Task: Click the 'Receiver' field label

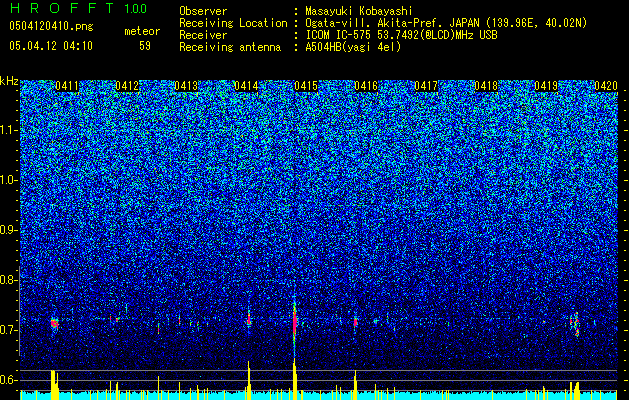Action: tap(203, 35)
